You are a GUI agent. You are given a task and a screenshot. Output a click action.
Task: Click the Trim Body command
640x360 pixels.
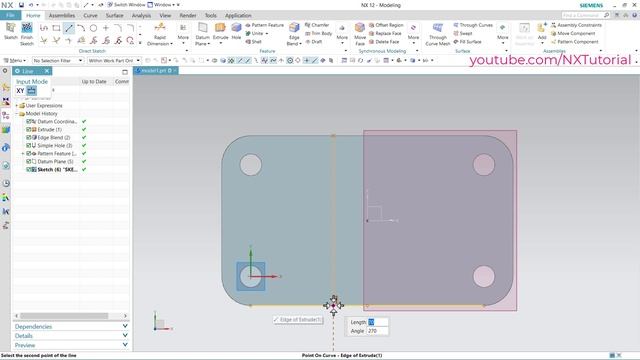pyautogui.click(x=318, y=33)
